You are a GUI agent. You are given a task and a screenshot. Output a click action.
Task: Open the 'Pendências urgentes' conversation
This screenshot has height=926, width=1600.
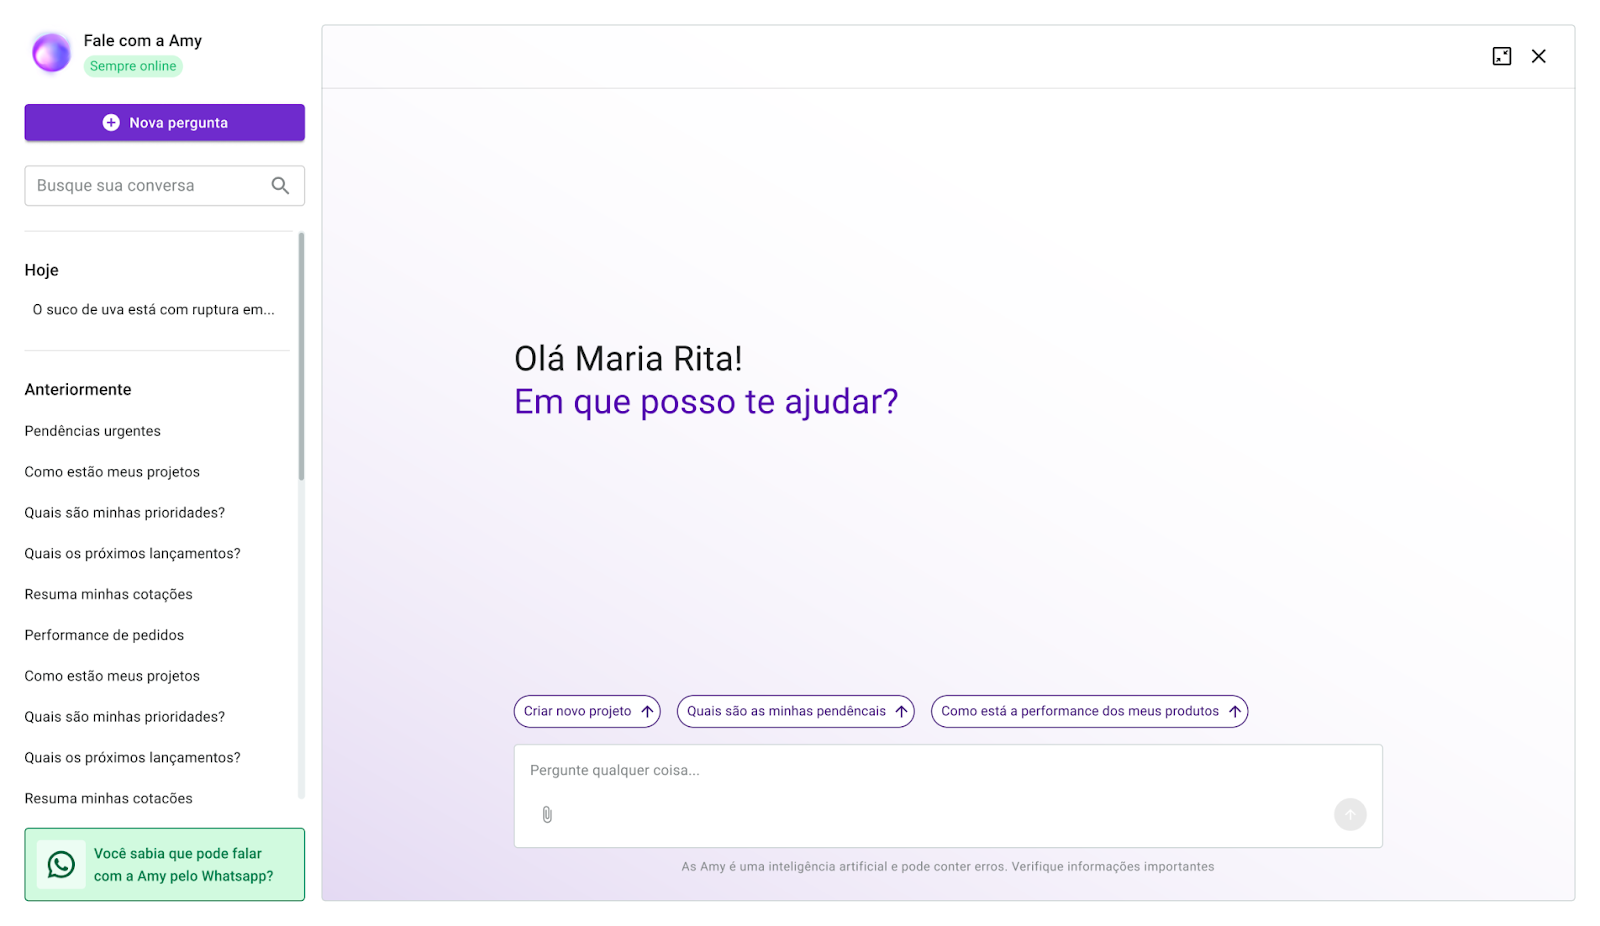tap(93, 431)
